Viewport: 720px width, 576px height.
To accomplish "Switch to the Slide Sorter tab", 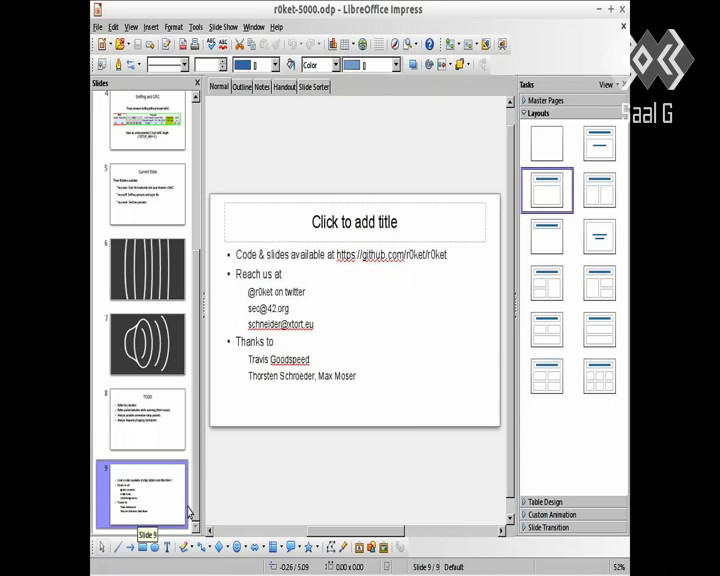I will pos(314,87).
